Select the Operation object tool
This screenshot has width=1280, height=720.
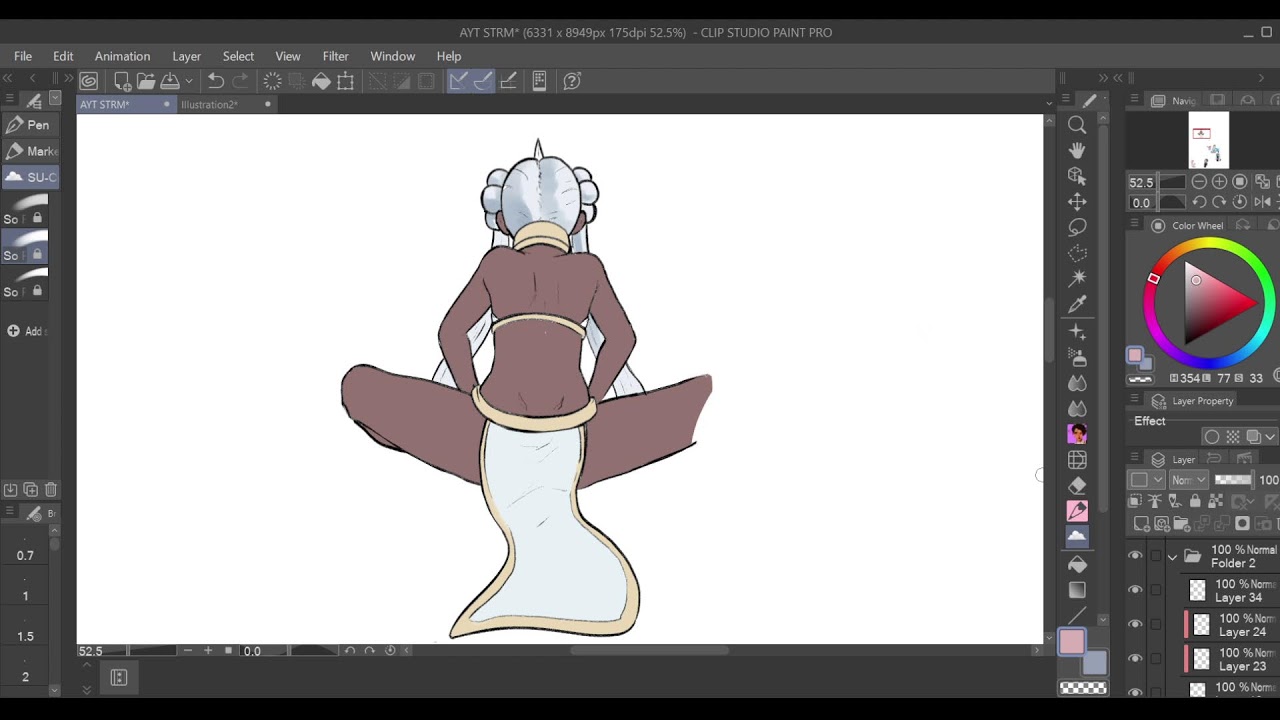tap(1077, 176)
